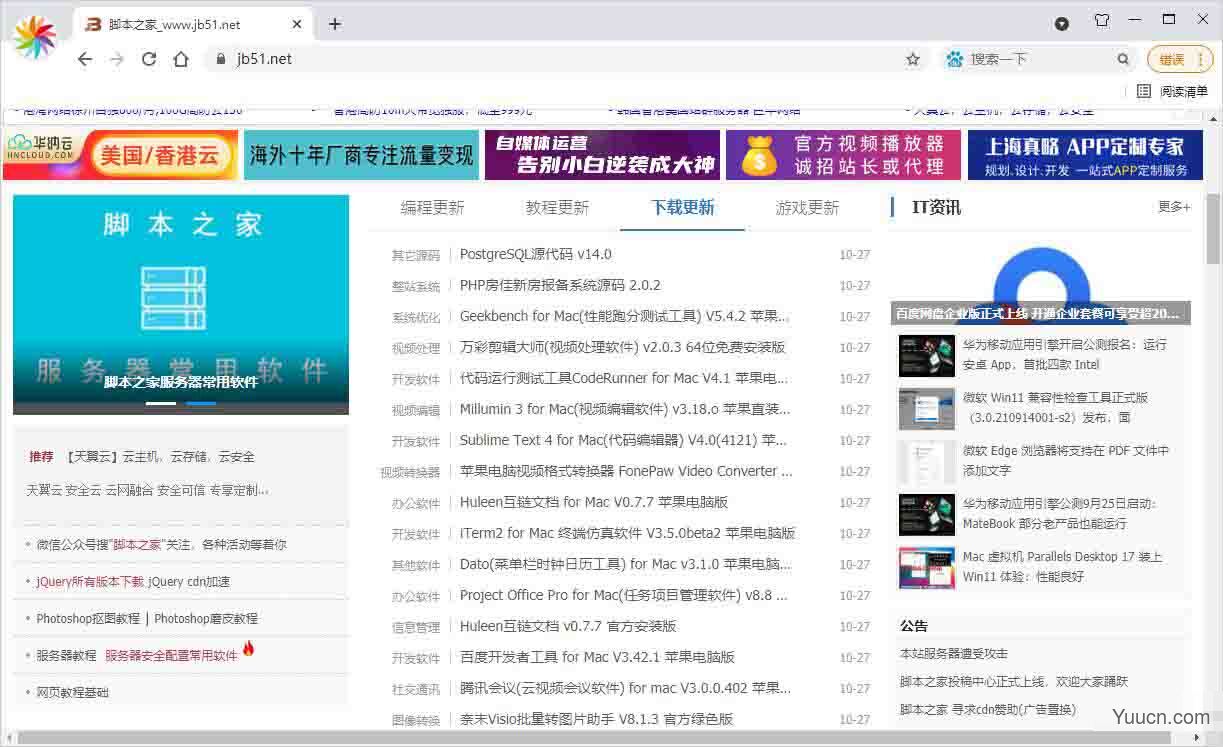Switch to the 编程更新 tab
This screenshot has width=1223, height=747.
432,208
